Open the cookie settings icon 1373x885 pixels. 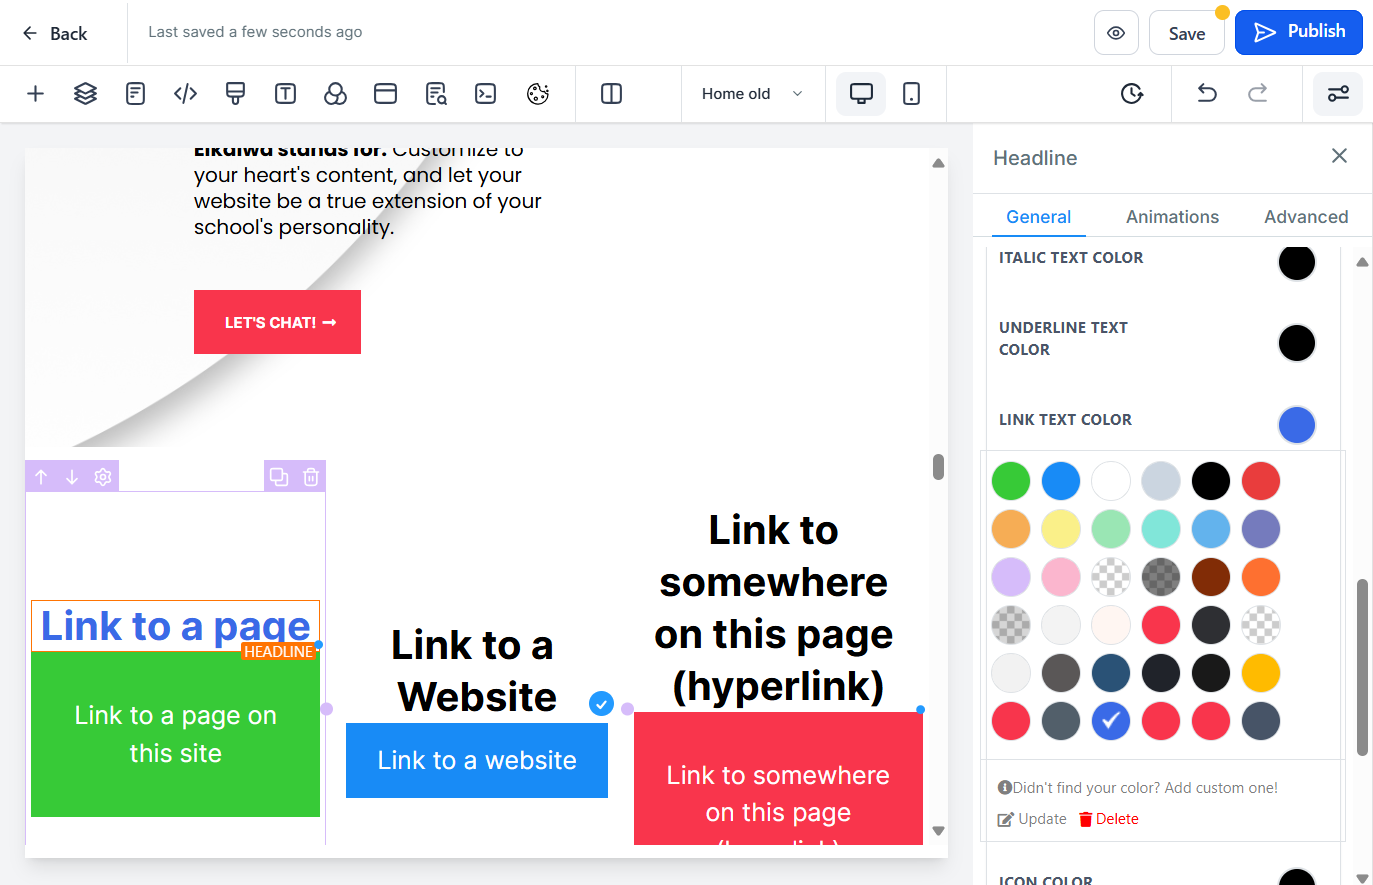tap(538, 94)
